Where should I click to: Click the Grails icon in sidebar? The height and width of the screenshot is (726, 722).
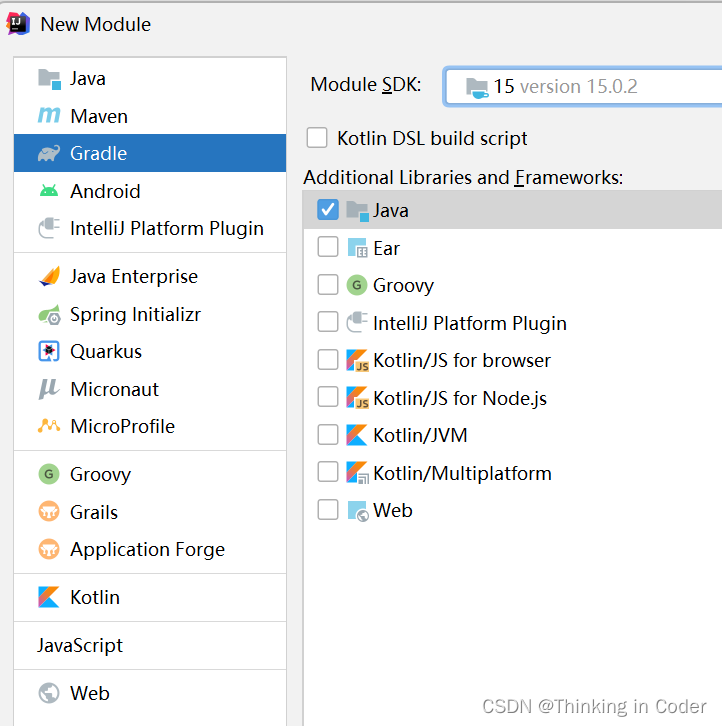pos(49,512)
